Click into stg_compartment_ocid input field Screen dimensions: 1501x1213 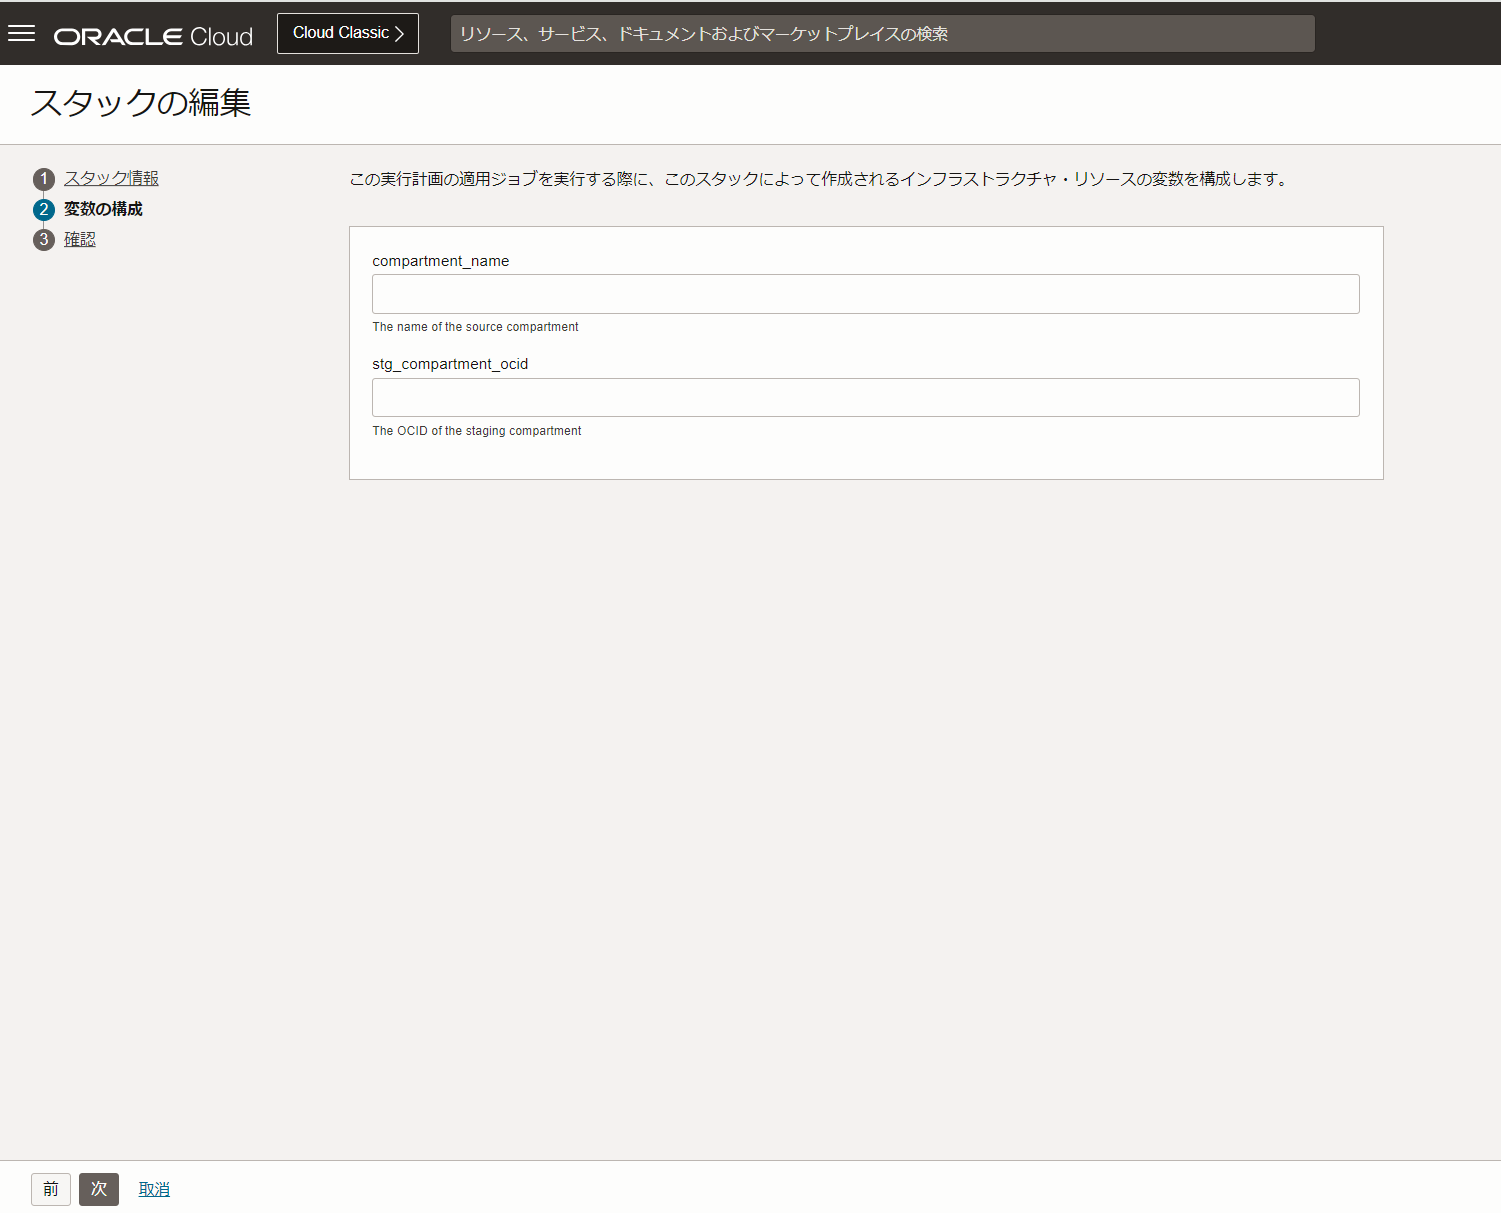865,397
